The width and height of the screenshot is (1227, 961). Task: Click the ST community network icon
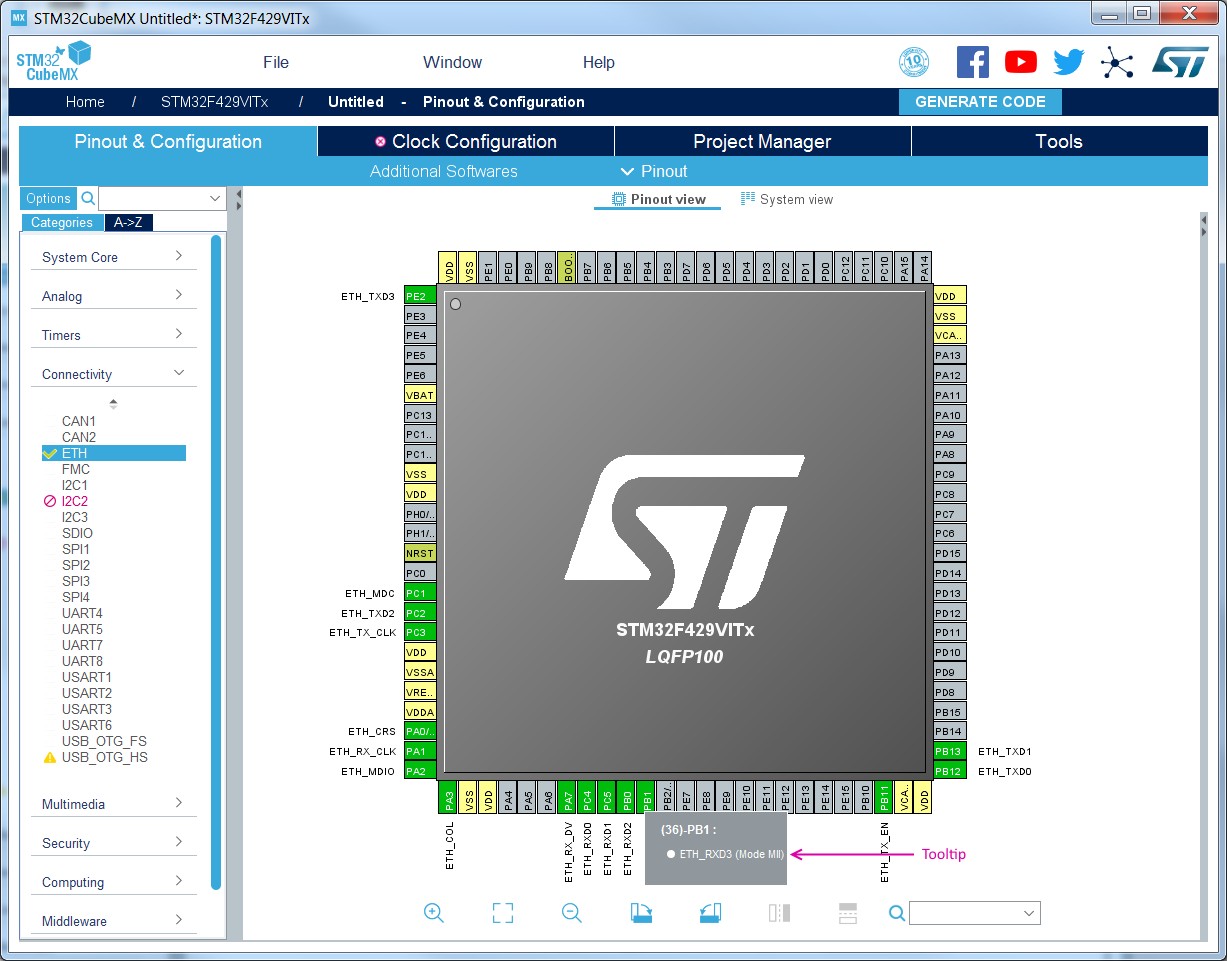[x=1117, y=63]
